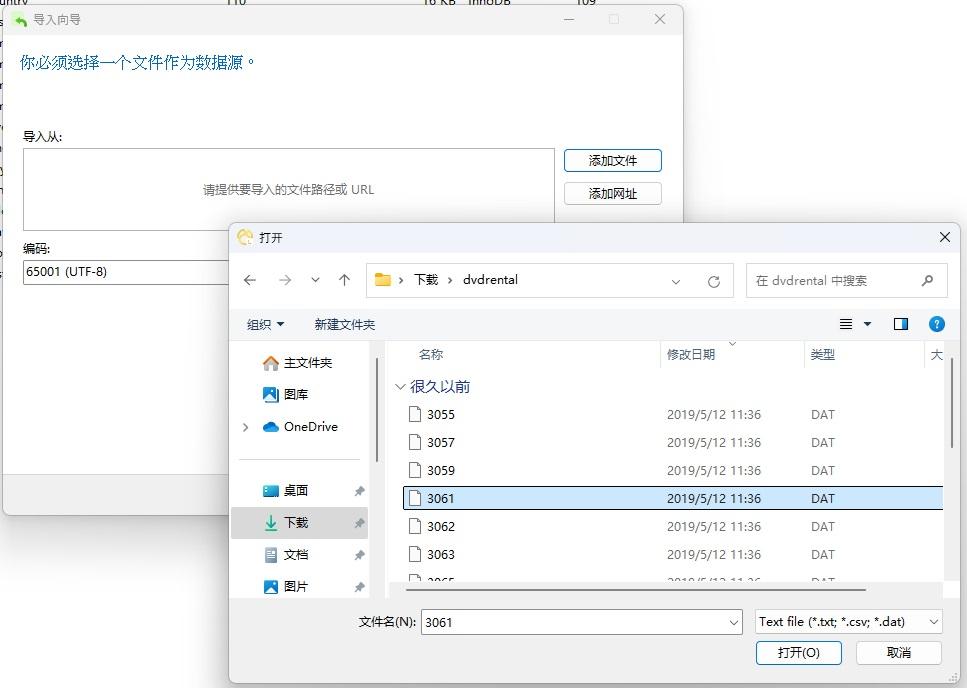The image size is (967, 688).
Task: Toggle the preview pane on
Action: tap(899, 323)
